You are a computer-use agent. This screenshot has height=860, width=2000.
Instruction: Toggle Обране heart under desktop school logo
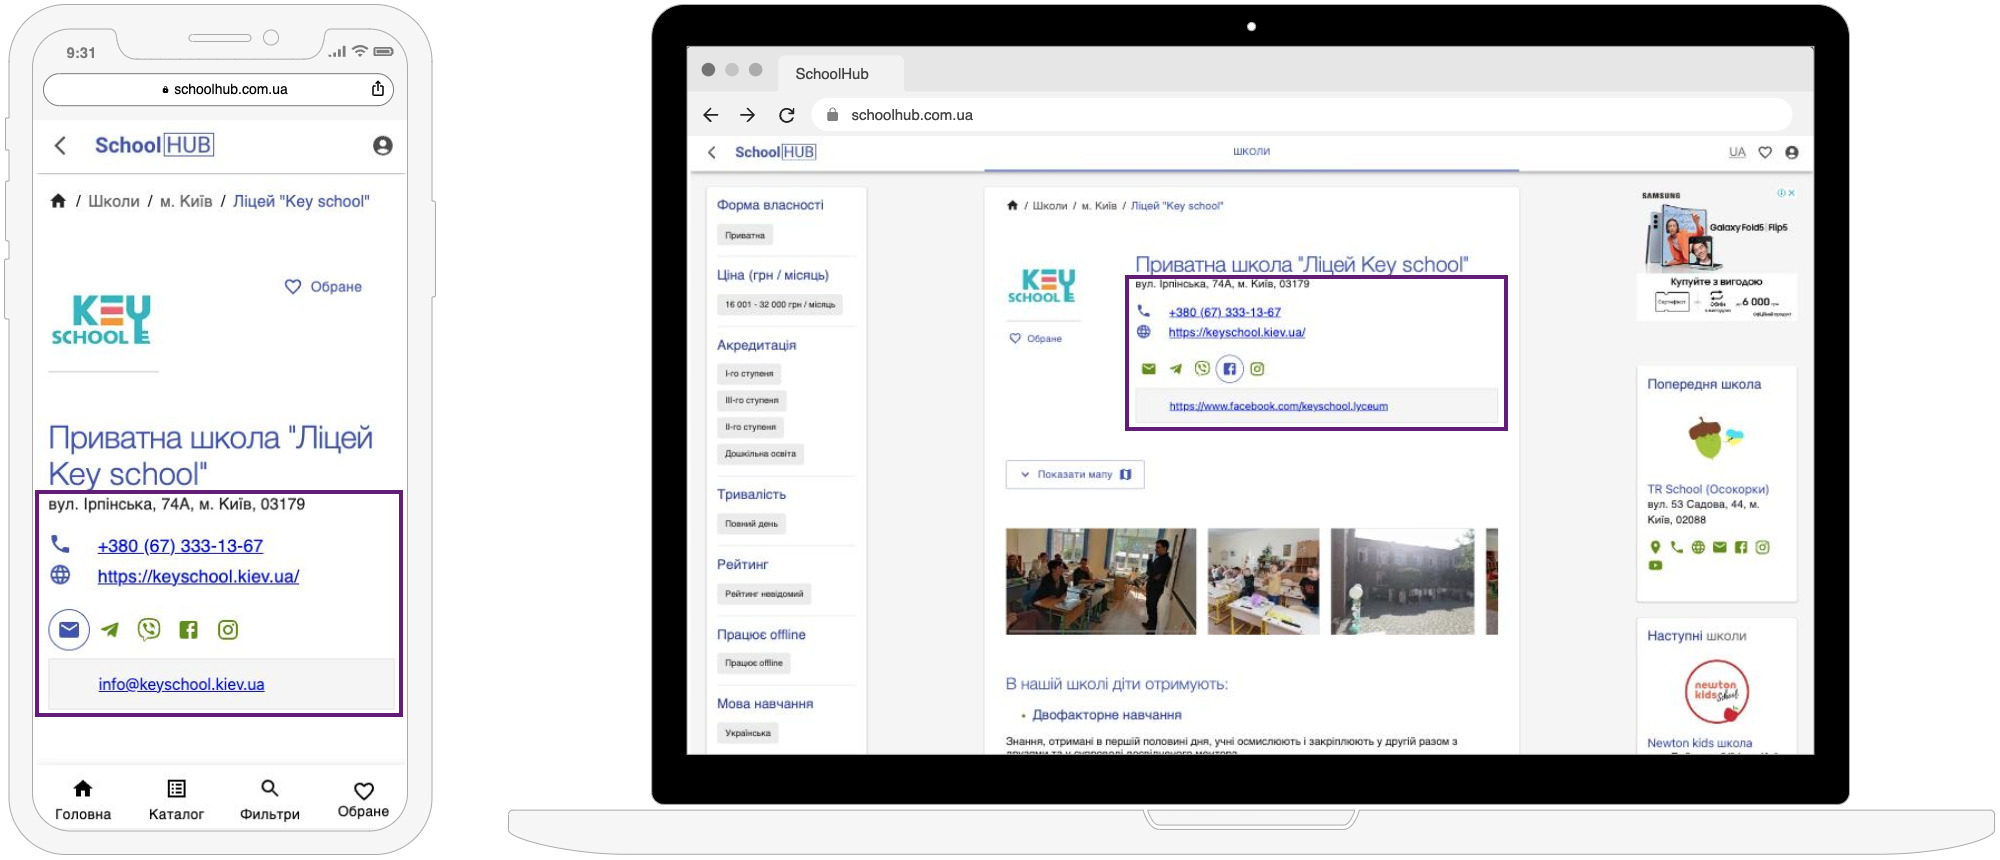1035,339
